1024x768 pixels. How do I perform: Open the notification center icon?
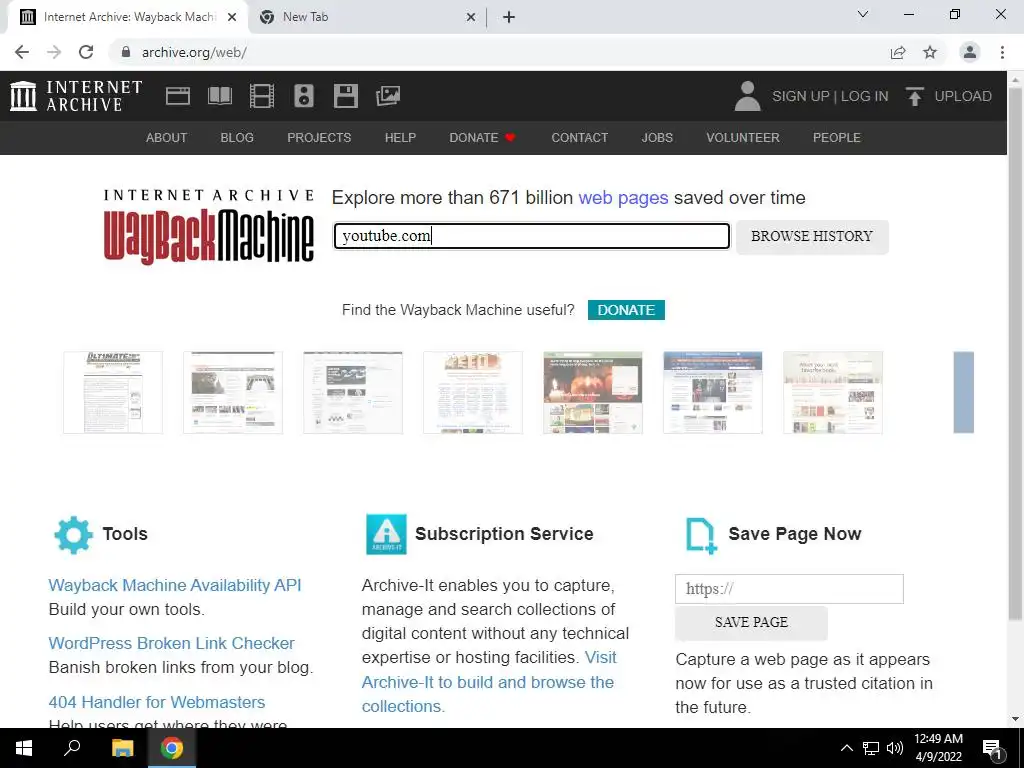tap(993, 748)
